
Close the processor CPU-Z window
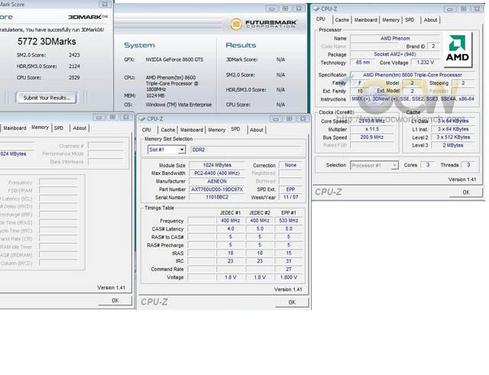pyautogui.click(x=477, y=9)
